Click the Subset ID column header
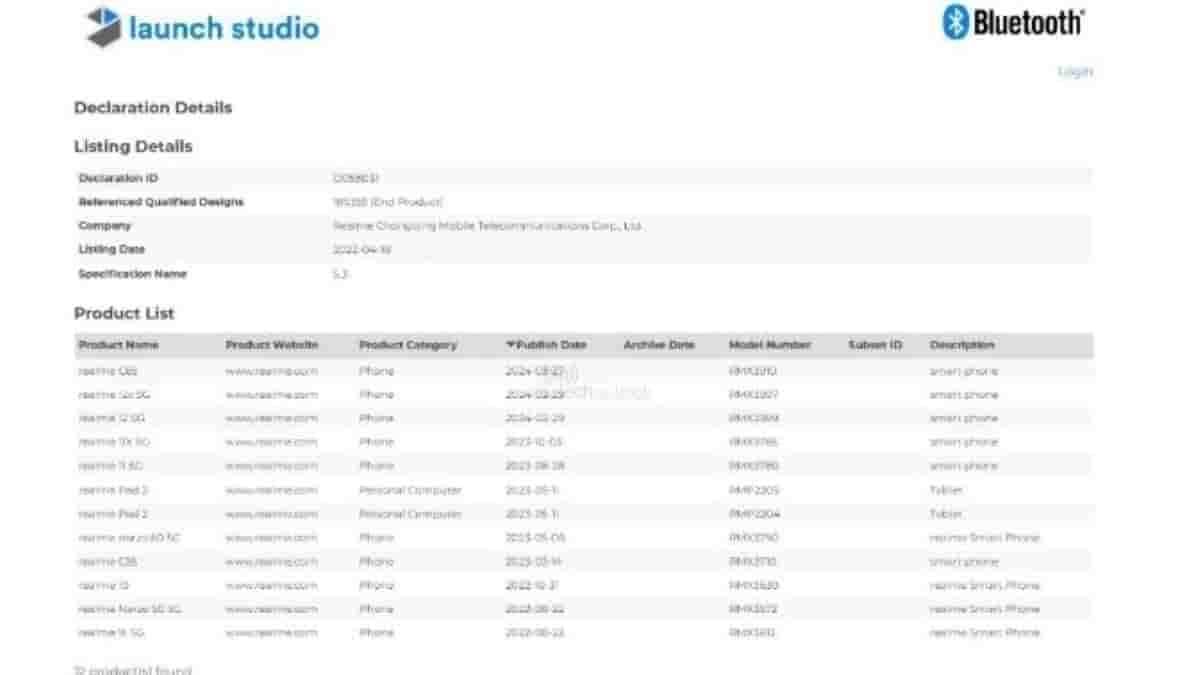The height and width of the screenshot is (675, 1200). (x=874, y=345)
